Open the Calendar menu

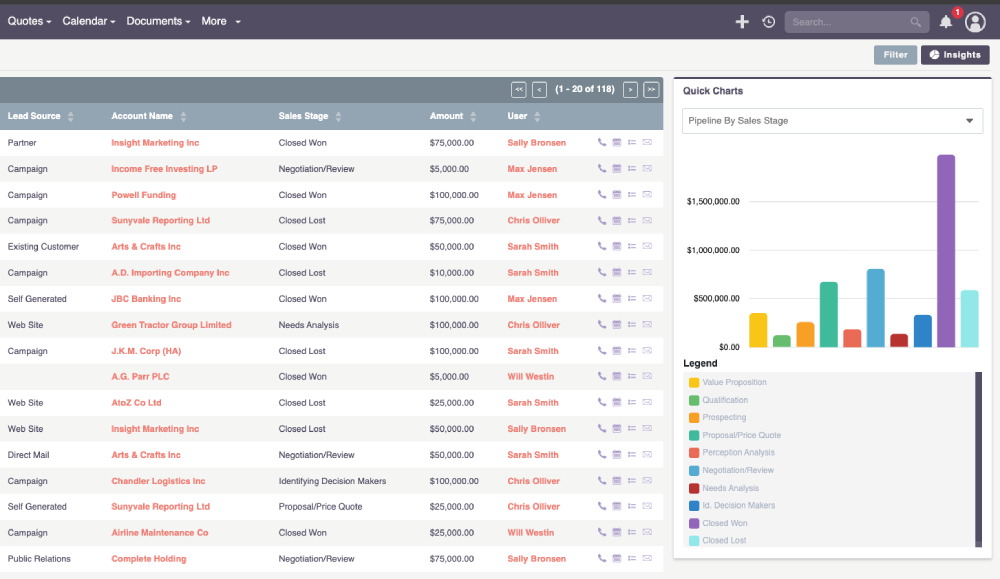(87, 21)
